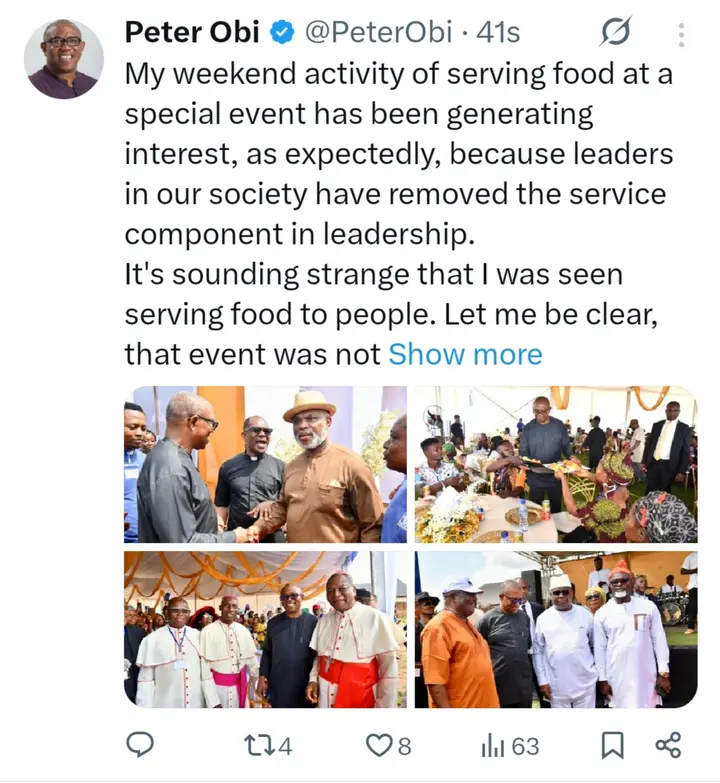Click the slashed-circle icon beside the timestamp
The image size is (720, 783).
(615, 34)
